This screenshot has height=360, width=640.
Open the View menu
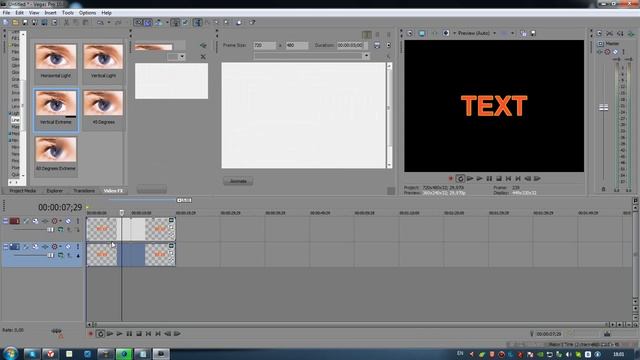[x=34, y=13]
